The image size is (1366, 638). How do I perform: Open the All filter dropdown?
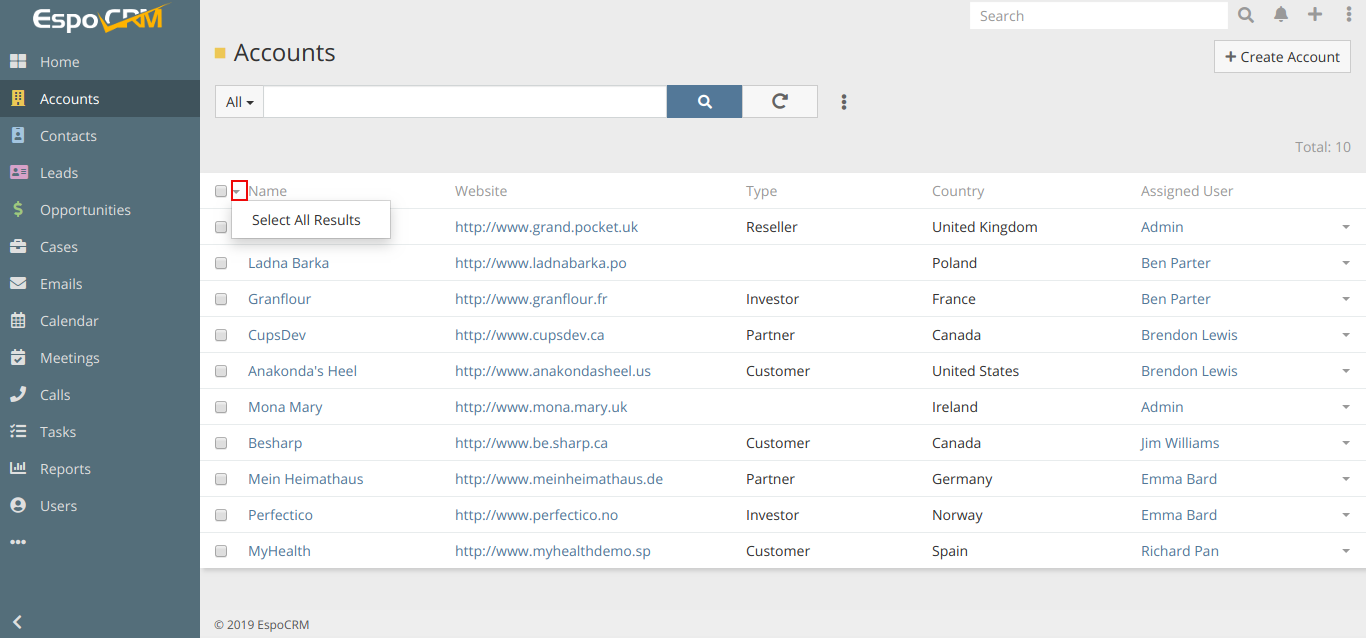(239, 102)
